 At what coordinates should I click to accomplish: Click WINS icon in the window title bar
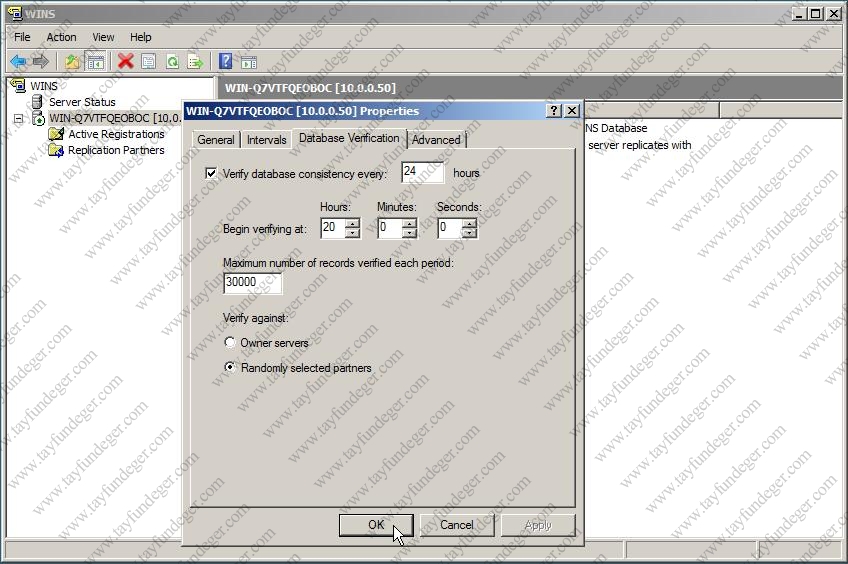click(15, 13)
